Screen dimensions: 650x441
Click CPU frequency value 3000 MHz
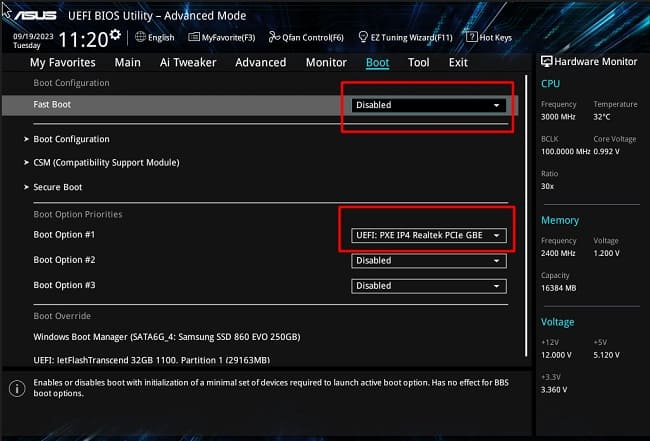pyautogui.click(x=558, y=117)
